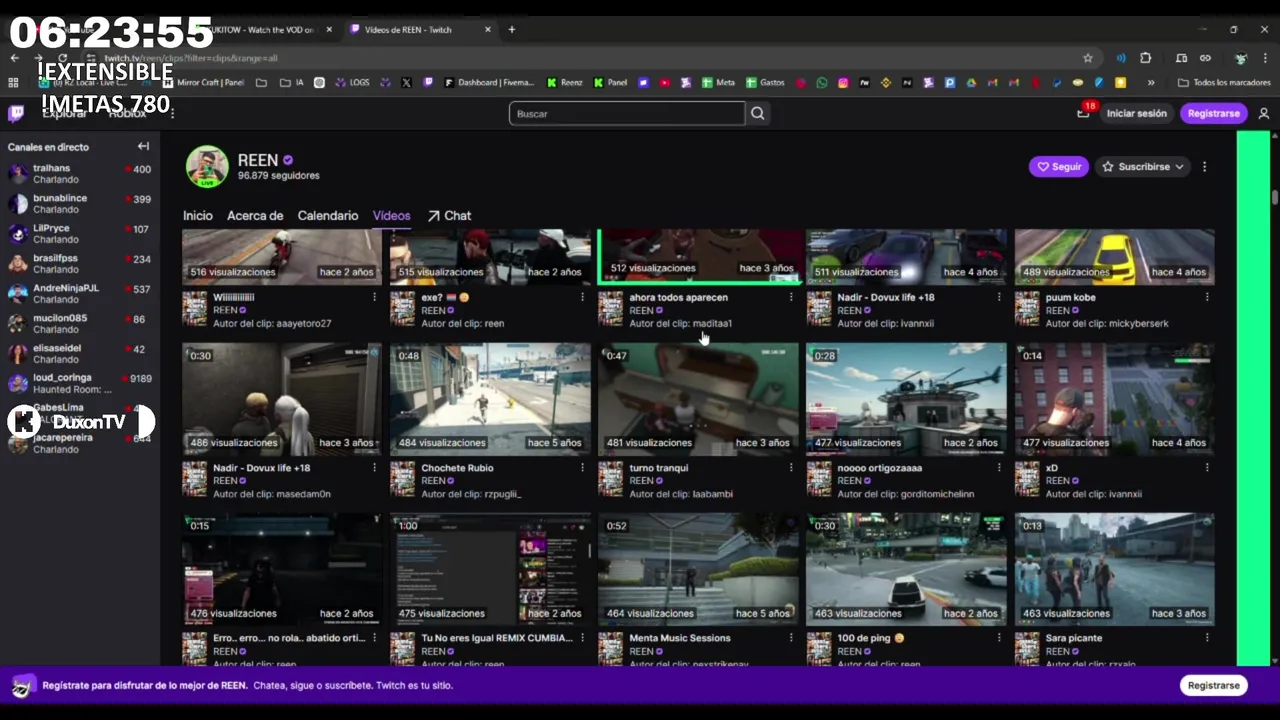The height and width of the screenshot is (720, 1280).
Task: Play the 100 de ping clip thumbnail
Action: (906, 570)
